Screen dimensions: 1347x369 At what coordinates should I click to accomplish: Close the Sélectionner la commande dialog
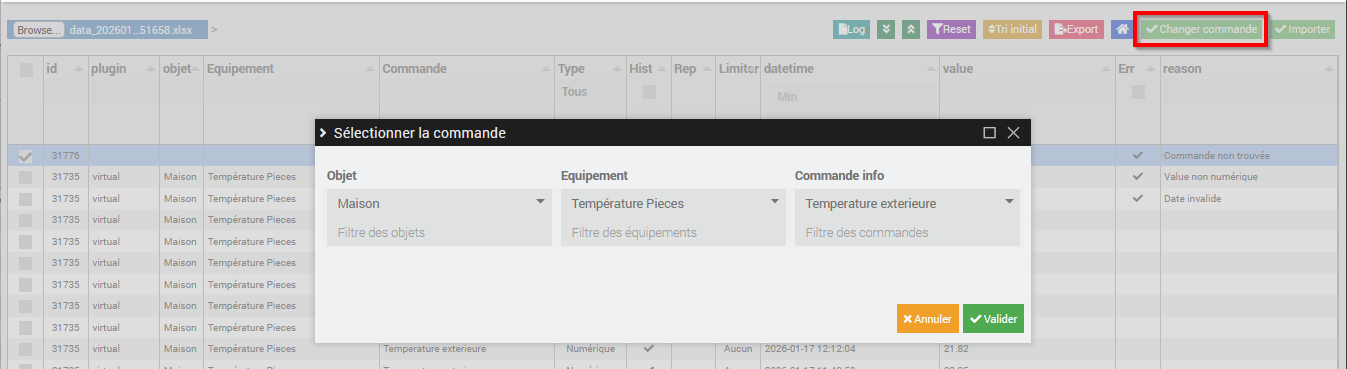1013,133
